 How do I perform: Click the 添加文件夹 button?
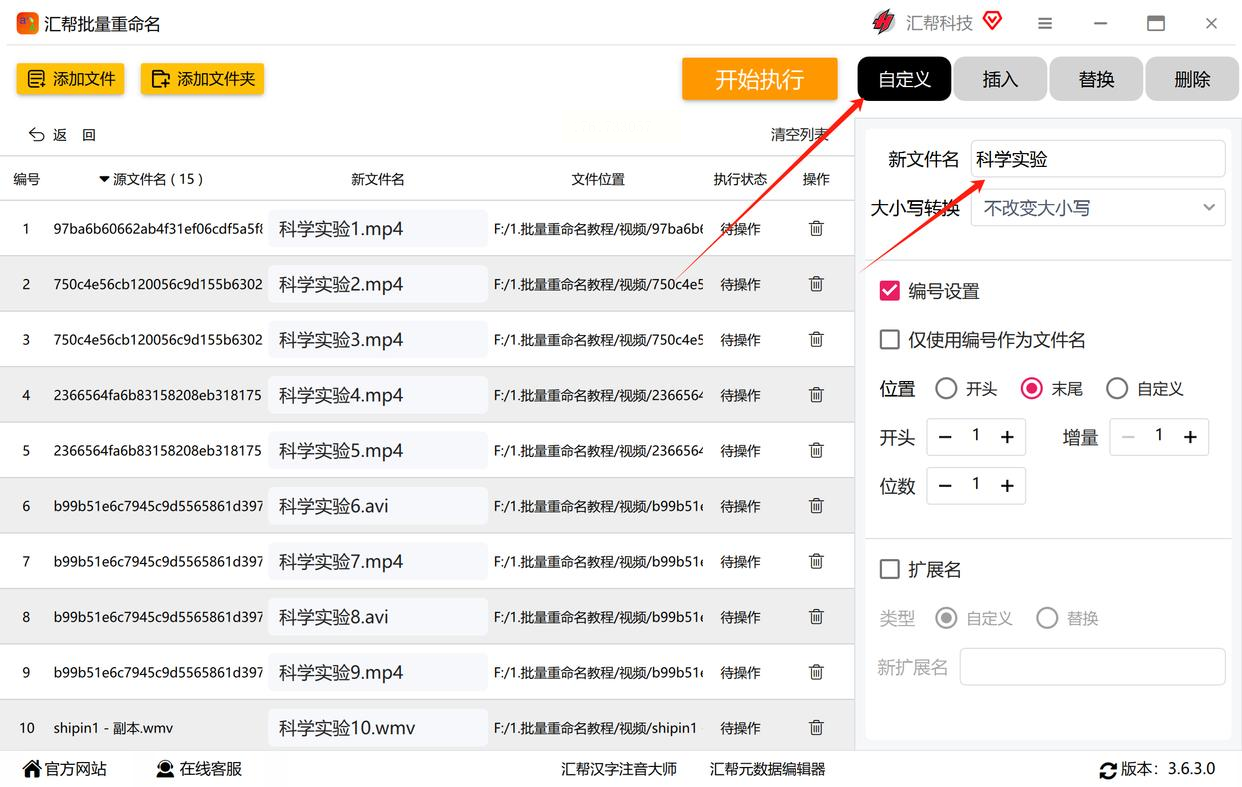click(202, 79)
